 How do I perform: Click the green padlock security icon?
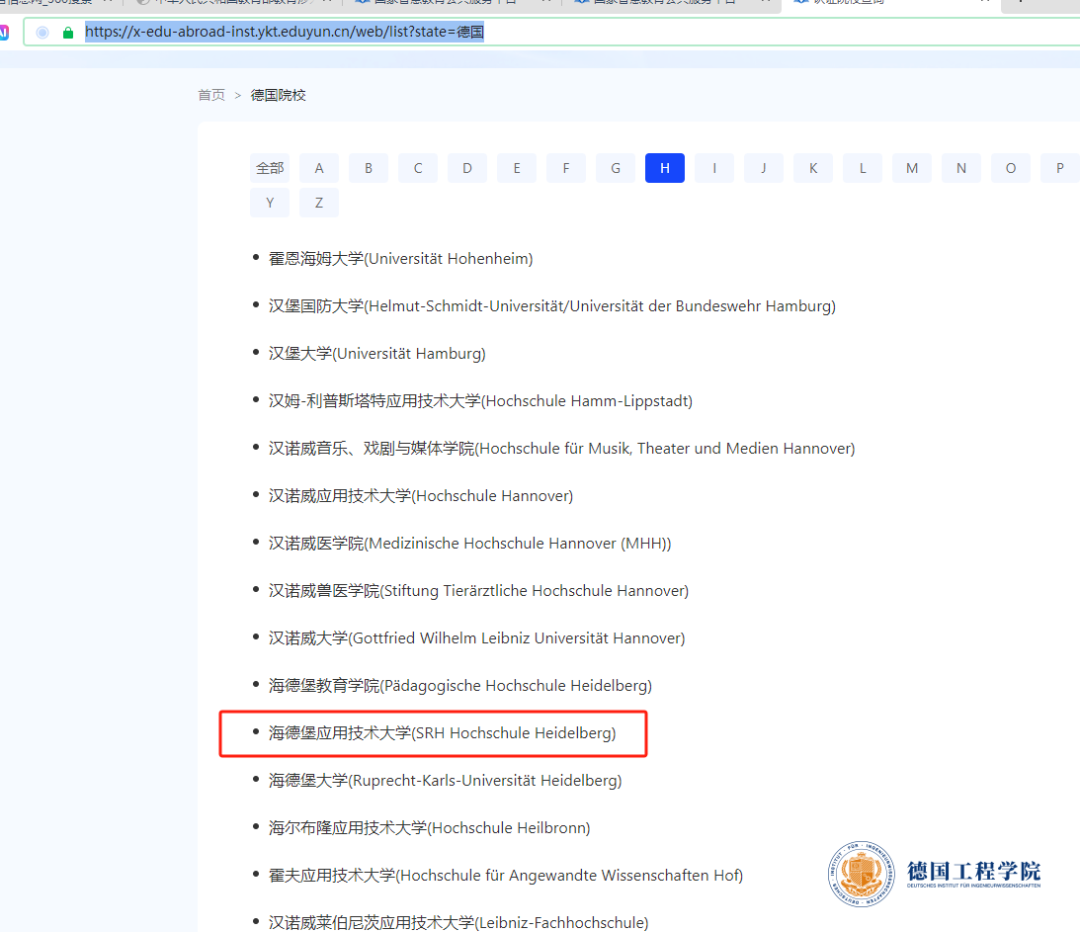pyautogui.click(x=68, y=32)
